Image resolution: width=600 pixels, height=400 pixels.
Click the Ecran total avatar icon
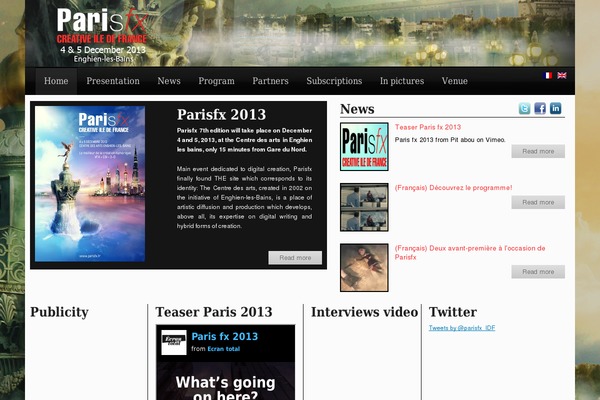coord(174,342)
